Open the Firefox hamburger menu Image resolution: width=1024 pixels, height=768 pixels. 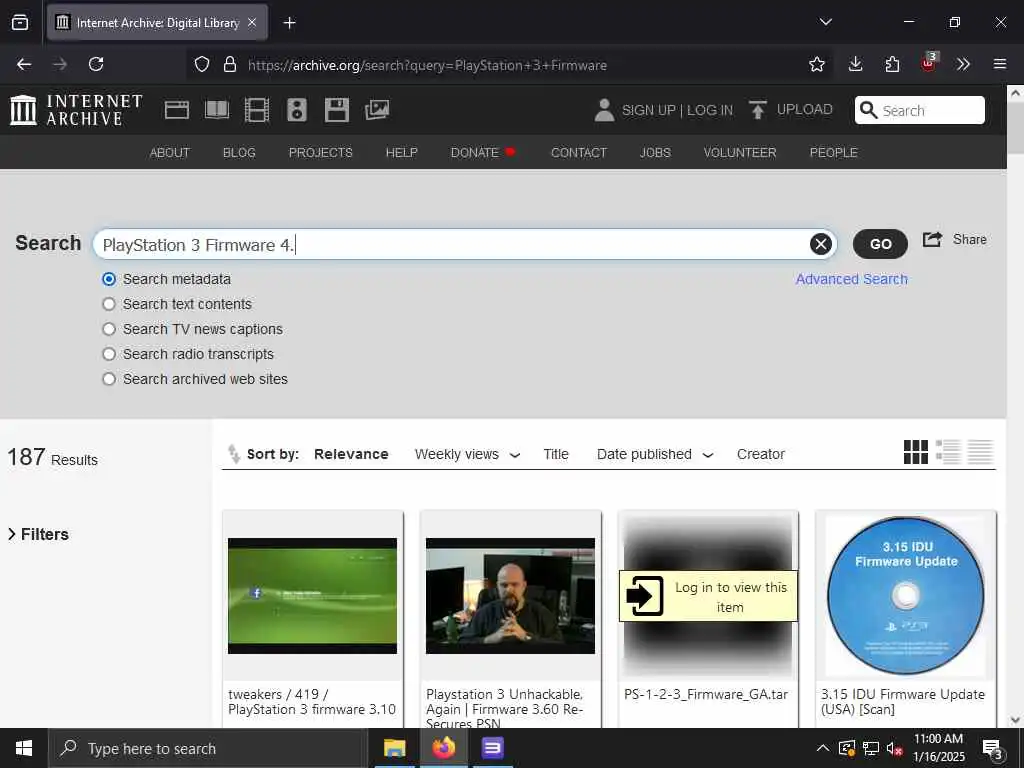pos(1000,64)
